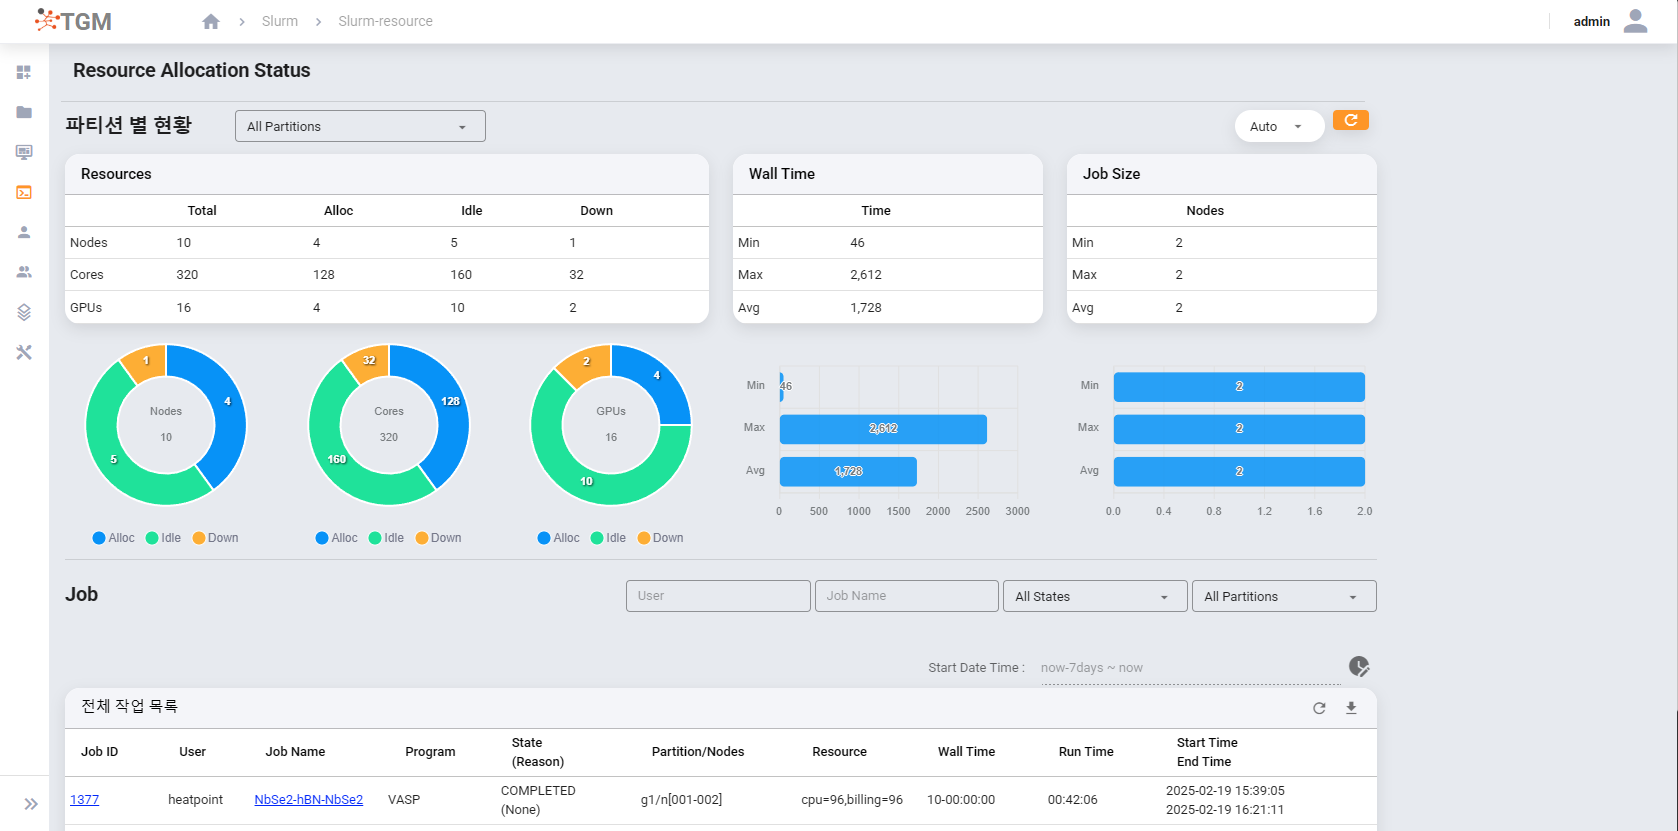Click the home icon in the breadcrumb
The height and width of the screenshot is (831, 1678).
click(x=211, y=21)
